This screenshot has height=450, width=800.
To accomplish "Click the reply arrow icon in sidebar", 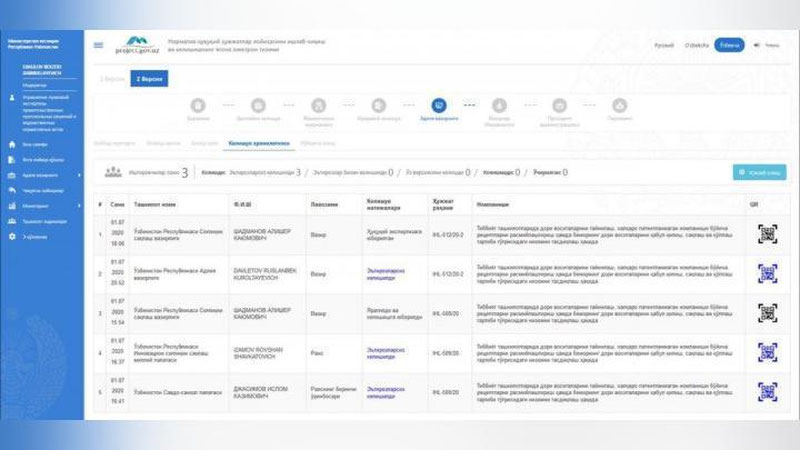I will [x=12, y=190].
